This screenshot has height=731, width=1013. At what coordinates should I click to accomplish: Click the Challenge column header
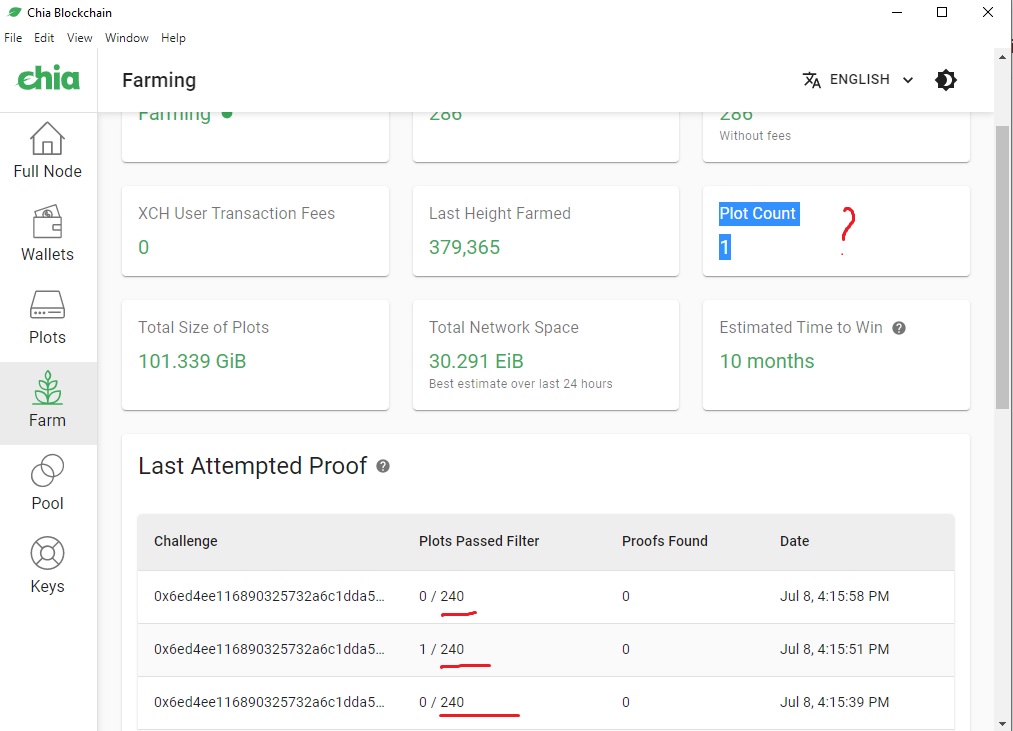pos(185,541)
